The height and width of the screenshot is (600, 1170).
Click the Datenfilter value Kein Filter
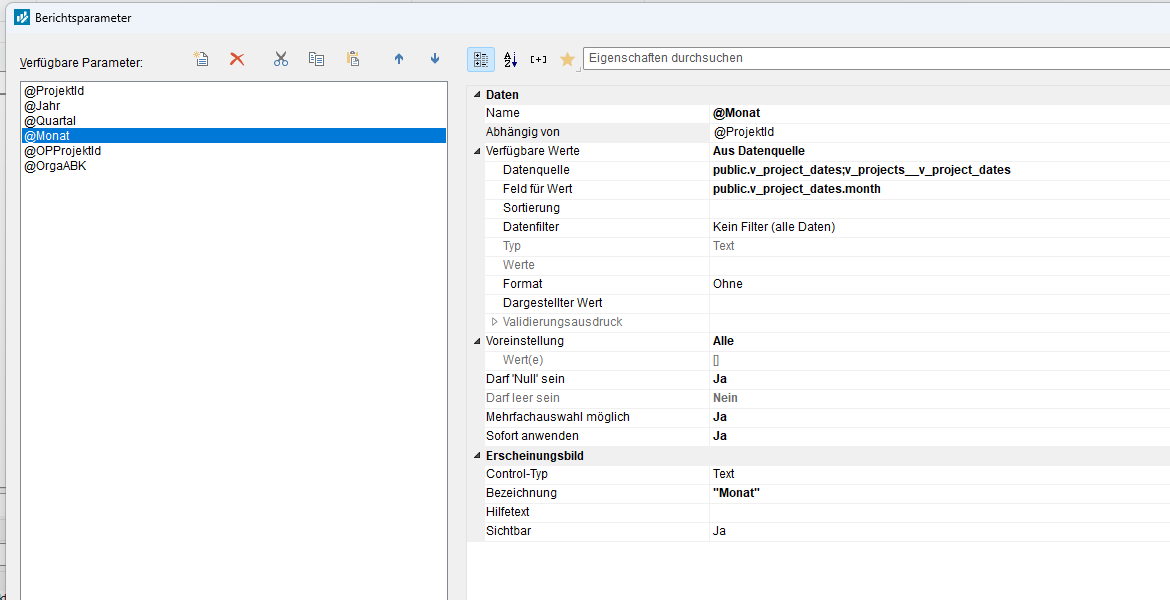[773, 227]
